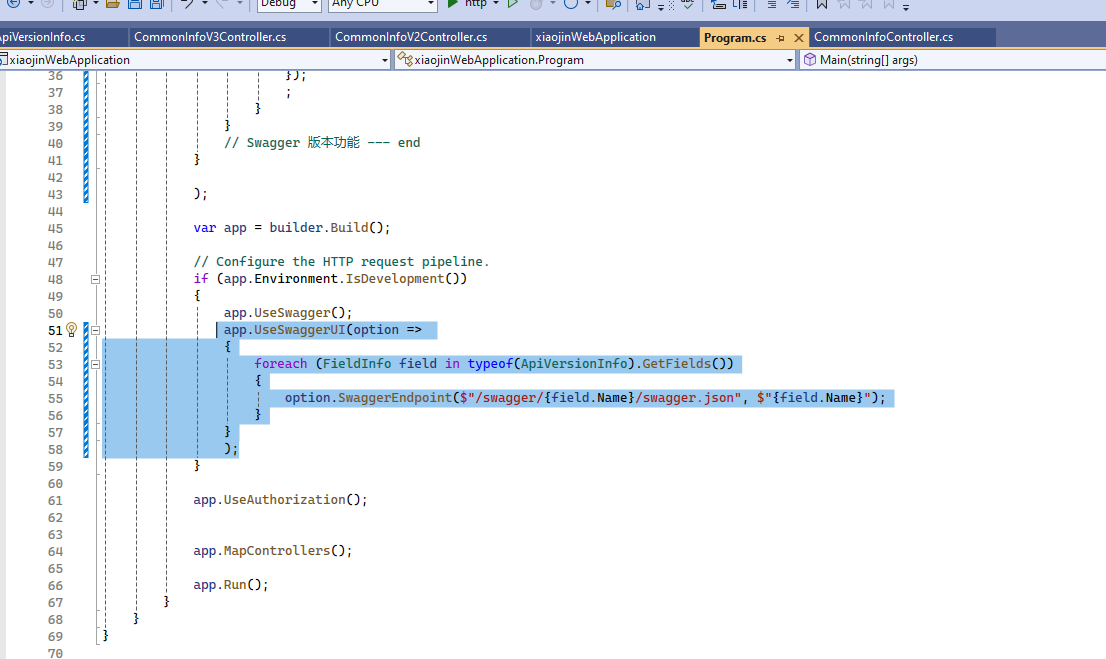Image resolution: width=1106 pixels, height=659 pixels.
Task: Undo the last edit
Action: [186, 6]
